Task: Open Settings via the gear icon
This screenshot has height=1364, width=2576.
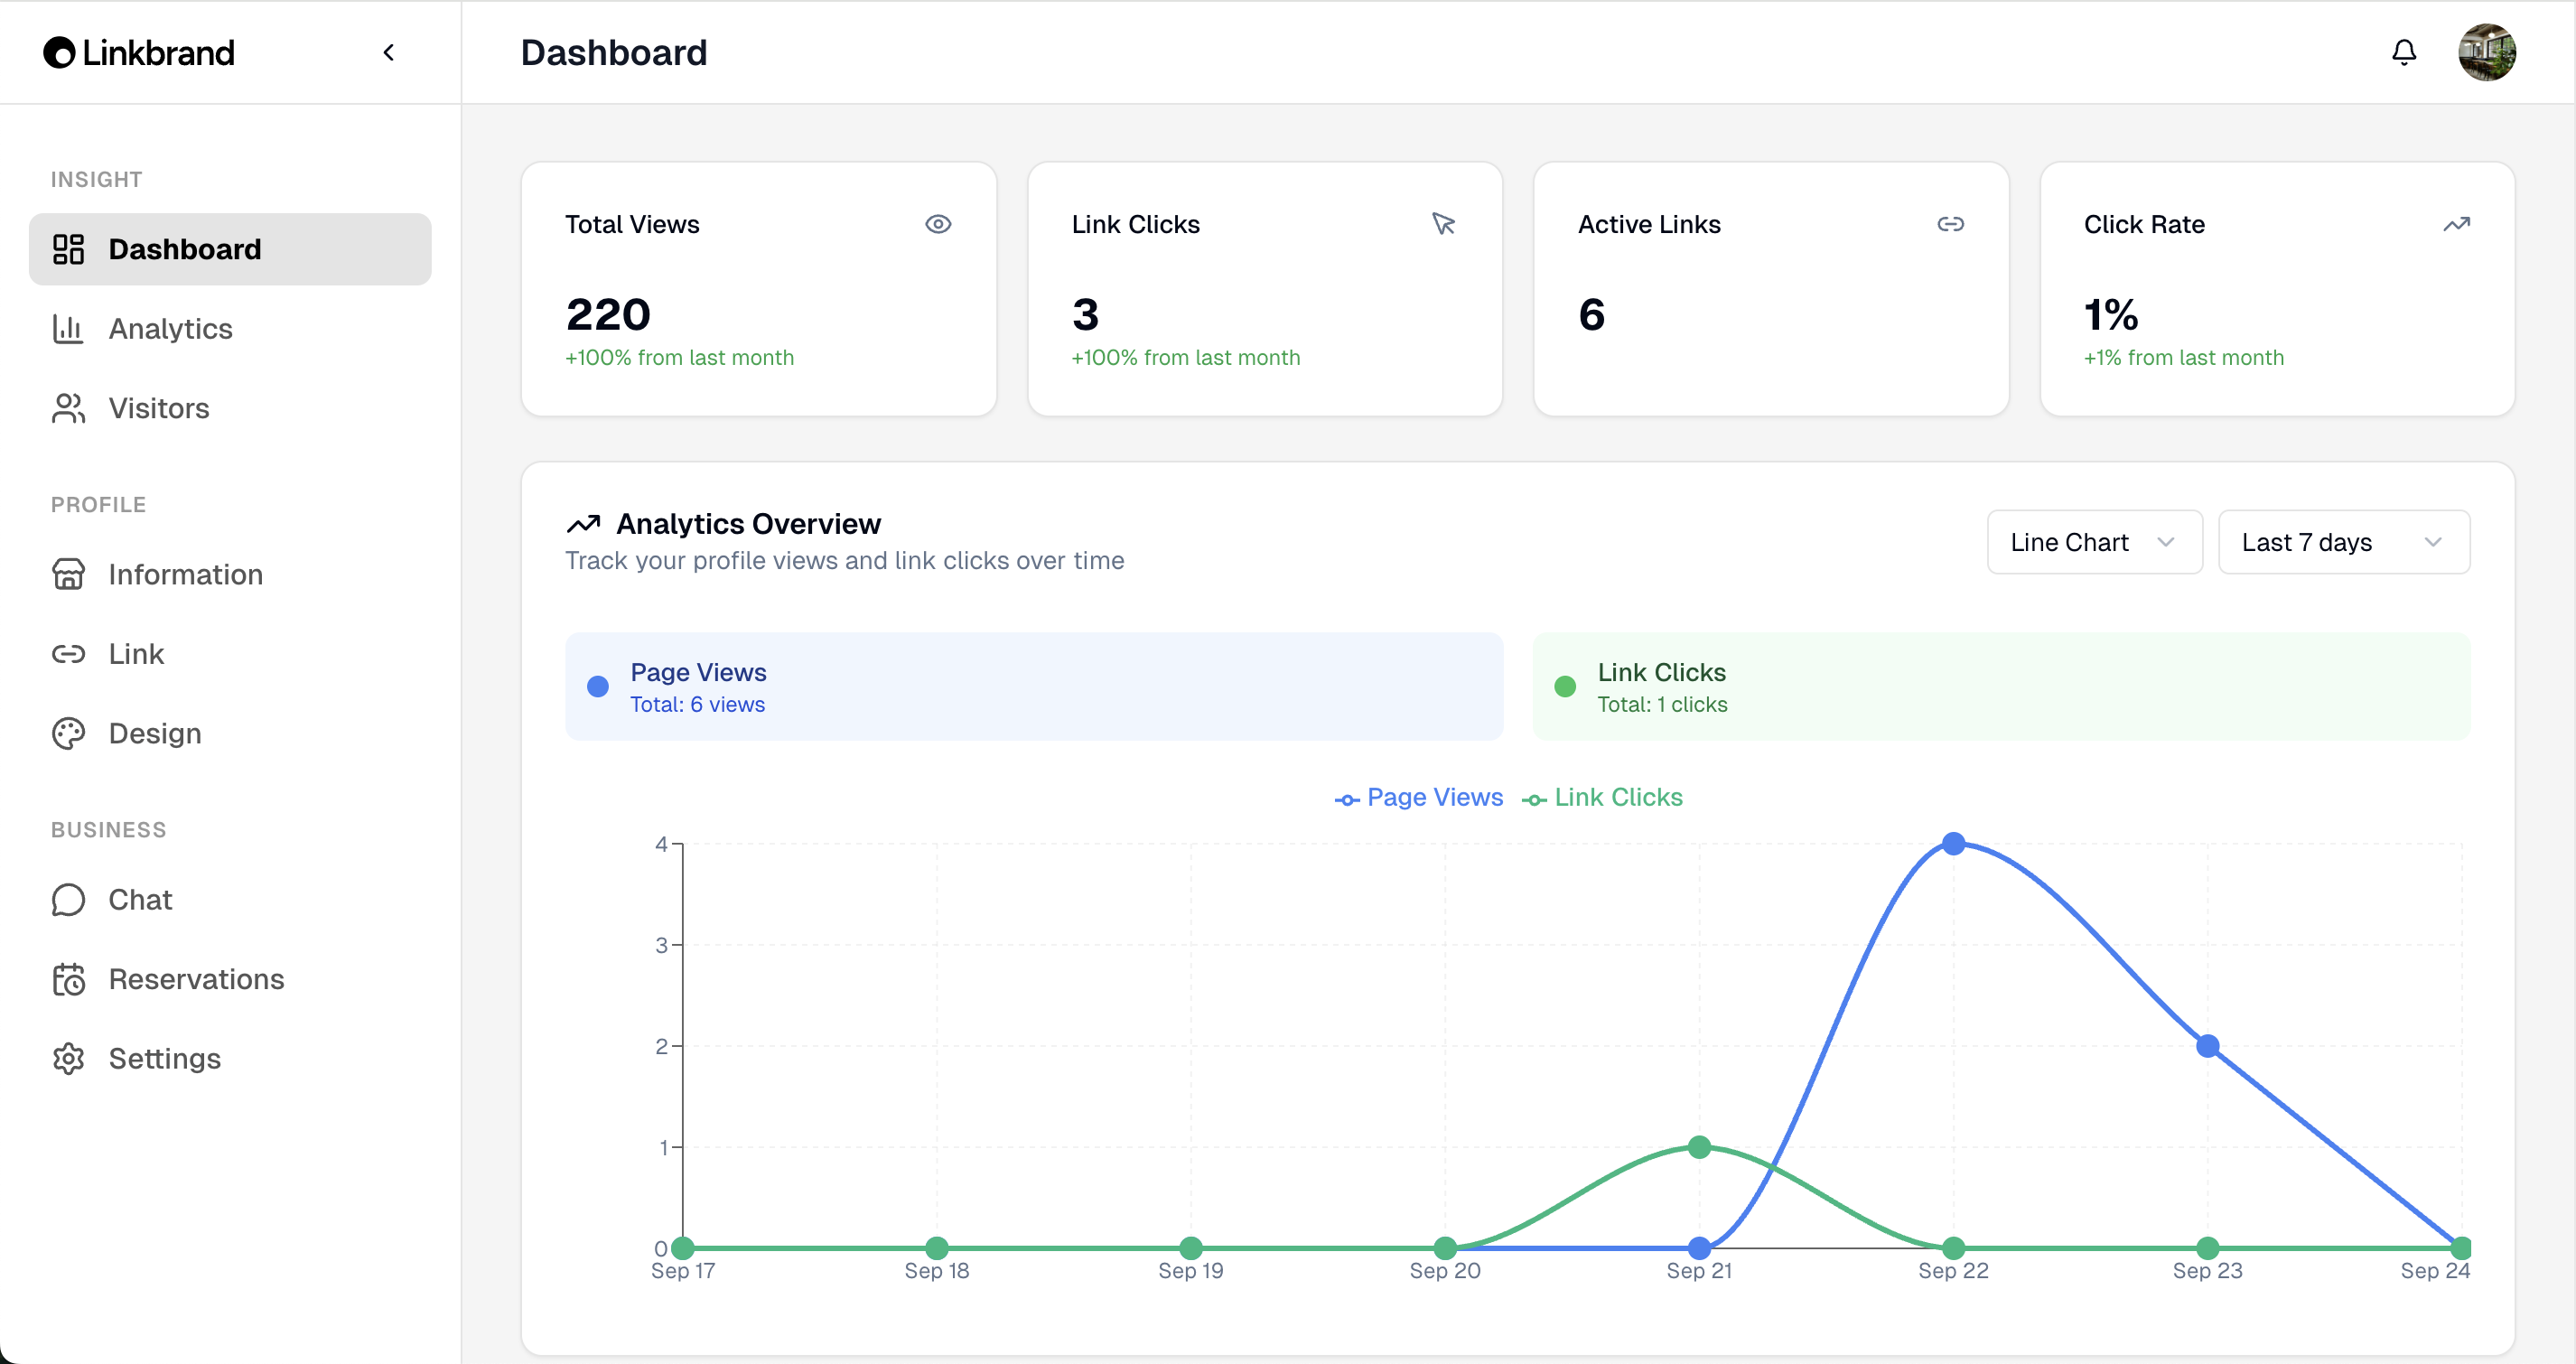Action: 67,1058
